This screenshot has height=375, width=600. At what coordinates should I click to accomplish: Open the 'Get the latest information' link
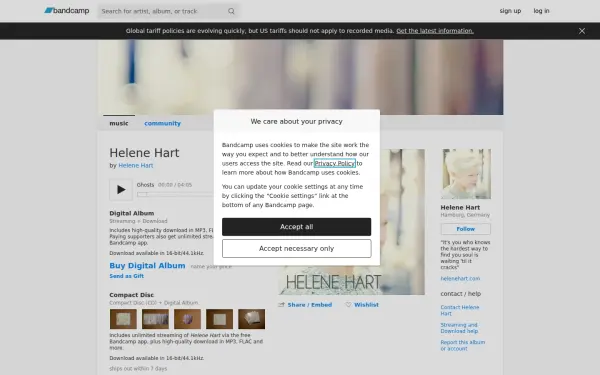pos(435,31)
